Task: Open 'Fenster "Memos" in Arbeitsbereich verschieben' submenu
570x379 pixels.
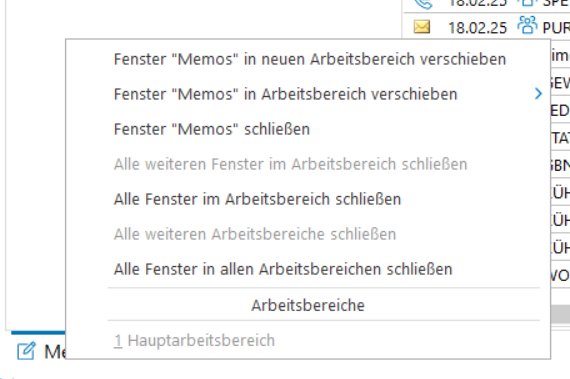Action: click(x=285, y=94)
